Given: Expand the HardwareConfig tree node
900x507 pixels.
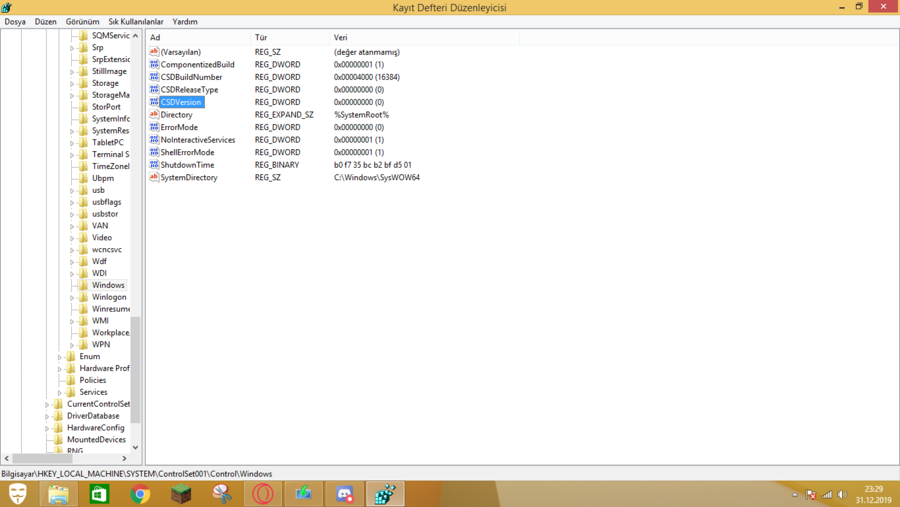Looking at the screenshot, I should [x=46, y=428].
